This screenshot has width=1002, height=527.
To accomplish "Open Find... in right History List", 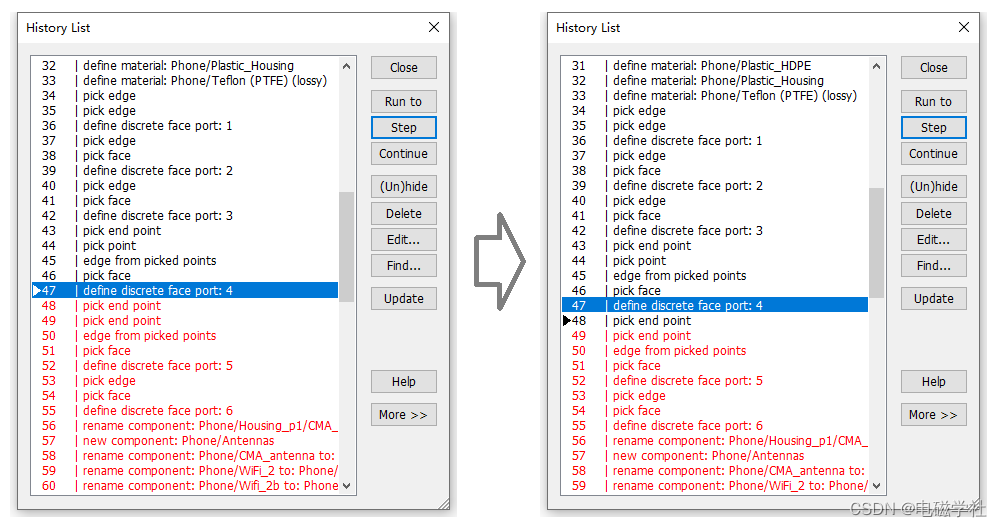I will (x=934, y=266).
